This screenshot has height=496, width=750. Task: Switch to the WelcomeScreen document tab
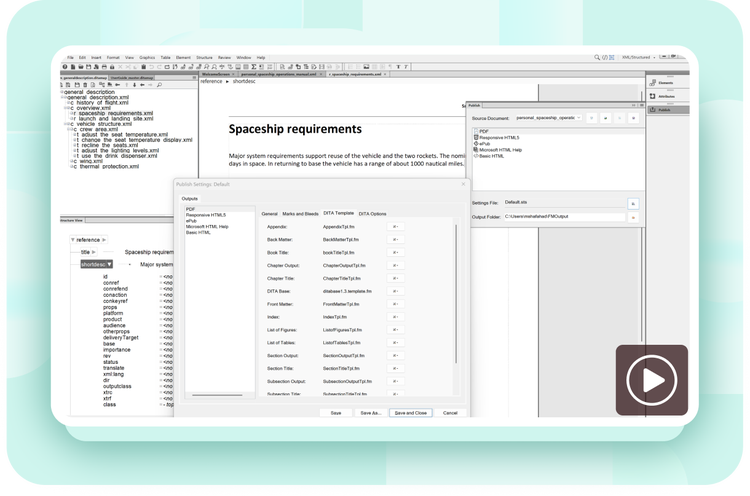[x=216, y=75]
